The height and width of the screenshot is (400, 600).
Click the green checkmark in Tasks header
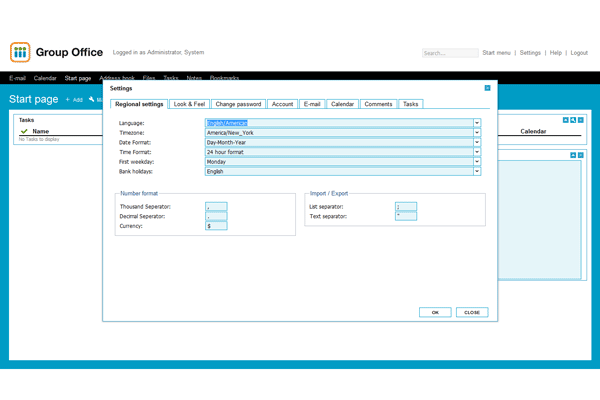24,131
